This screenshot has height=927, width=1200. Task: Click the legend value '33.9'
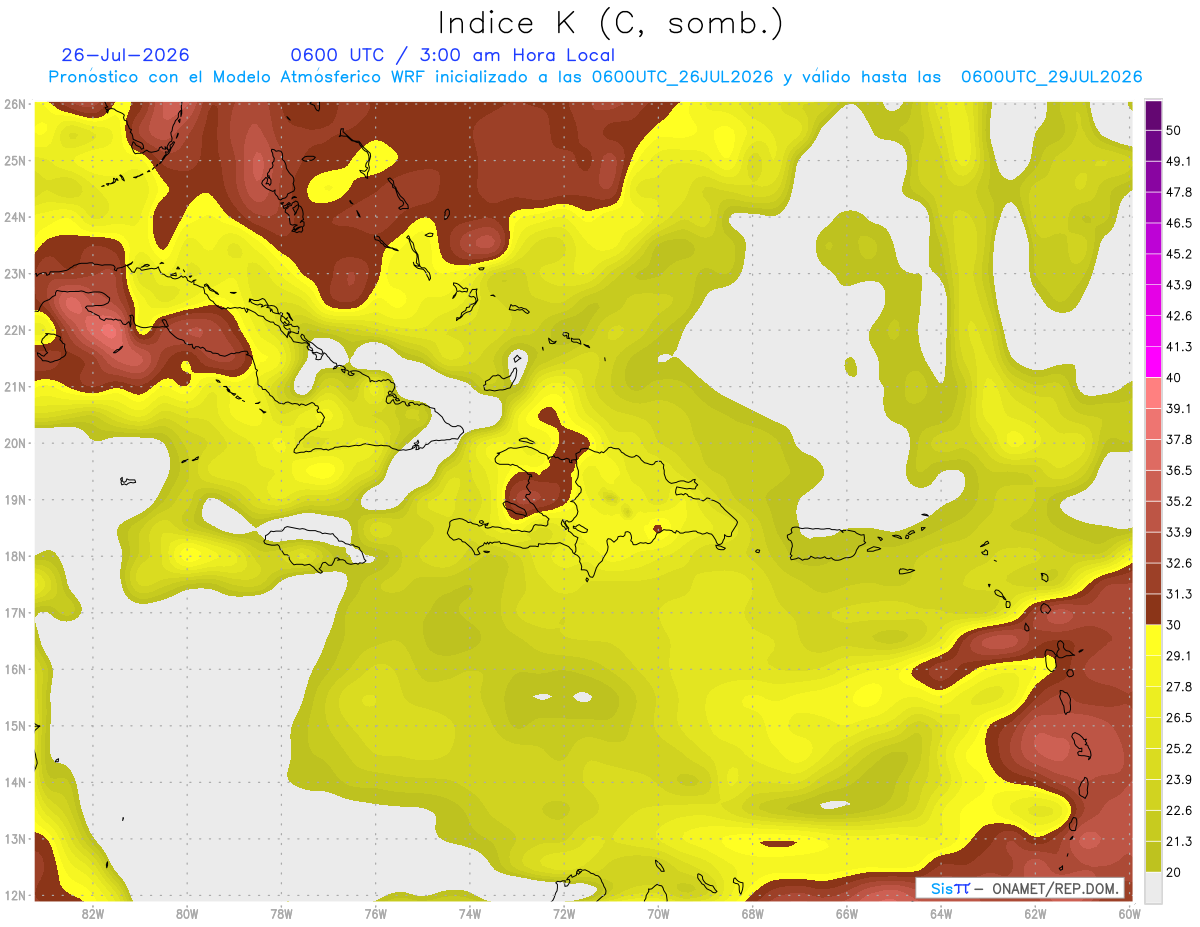(1179, 532)
